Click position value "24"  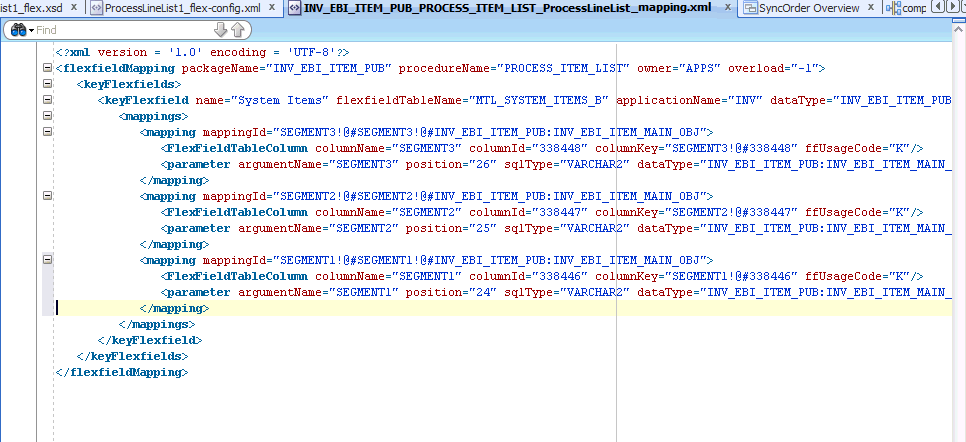point(485,293)
